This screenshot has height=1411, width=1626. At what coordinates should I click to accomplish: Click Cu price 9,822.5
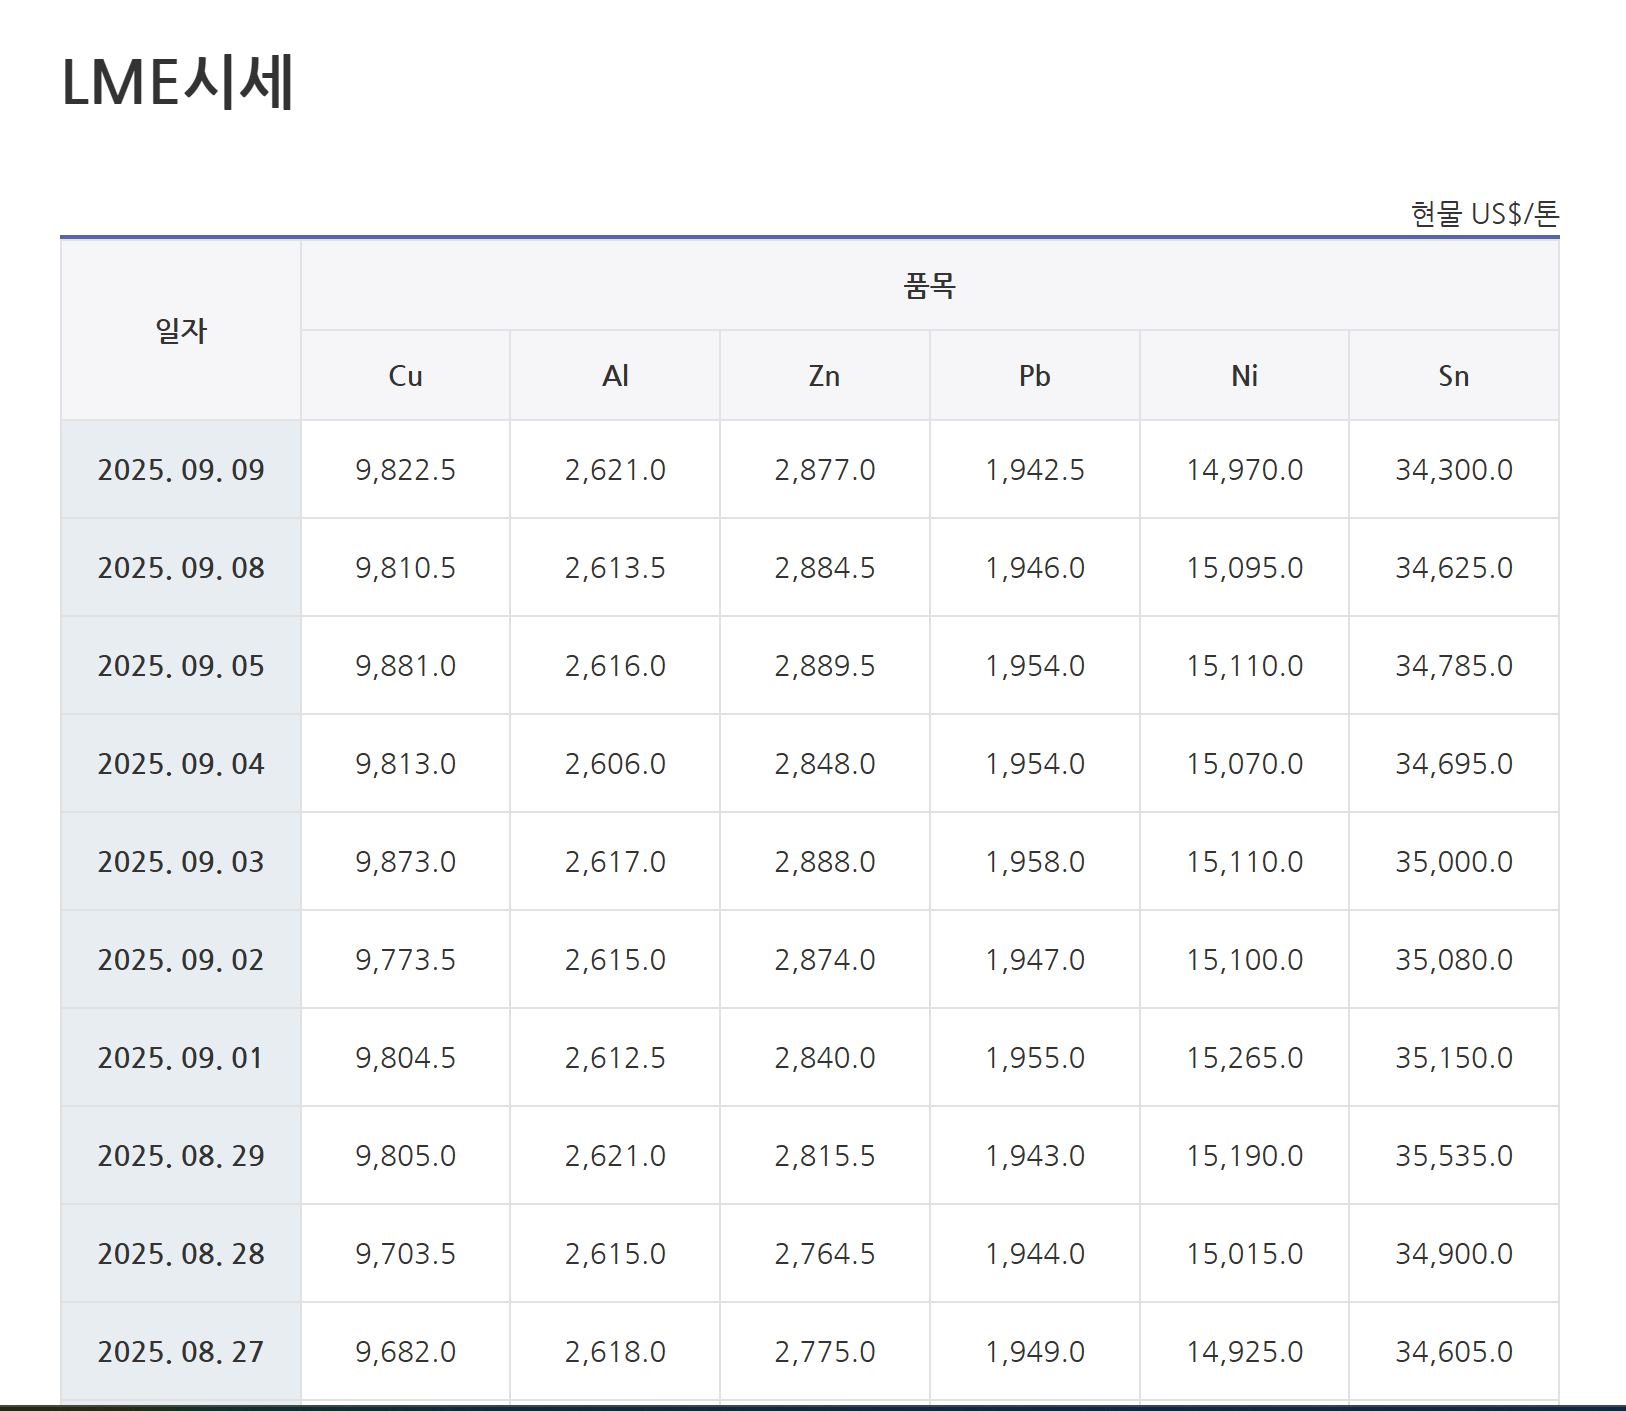click(405, 470)
